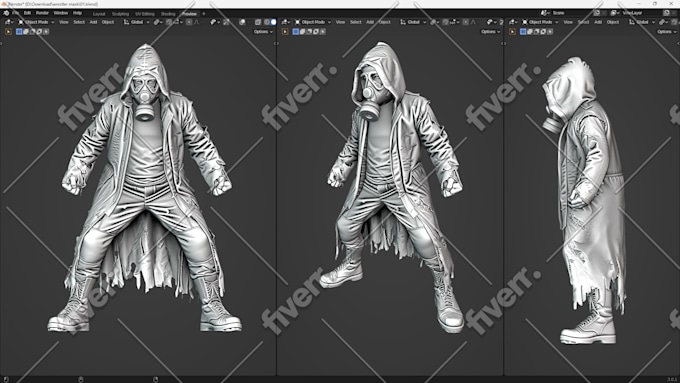Click the new scene icon beside Scene field
The height and width of the screenshot is (383, 680).
tap(597, 13)
